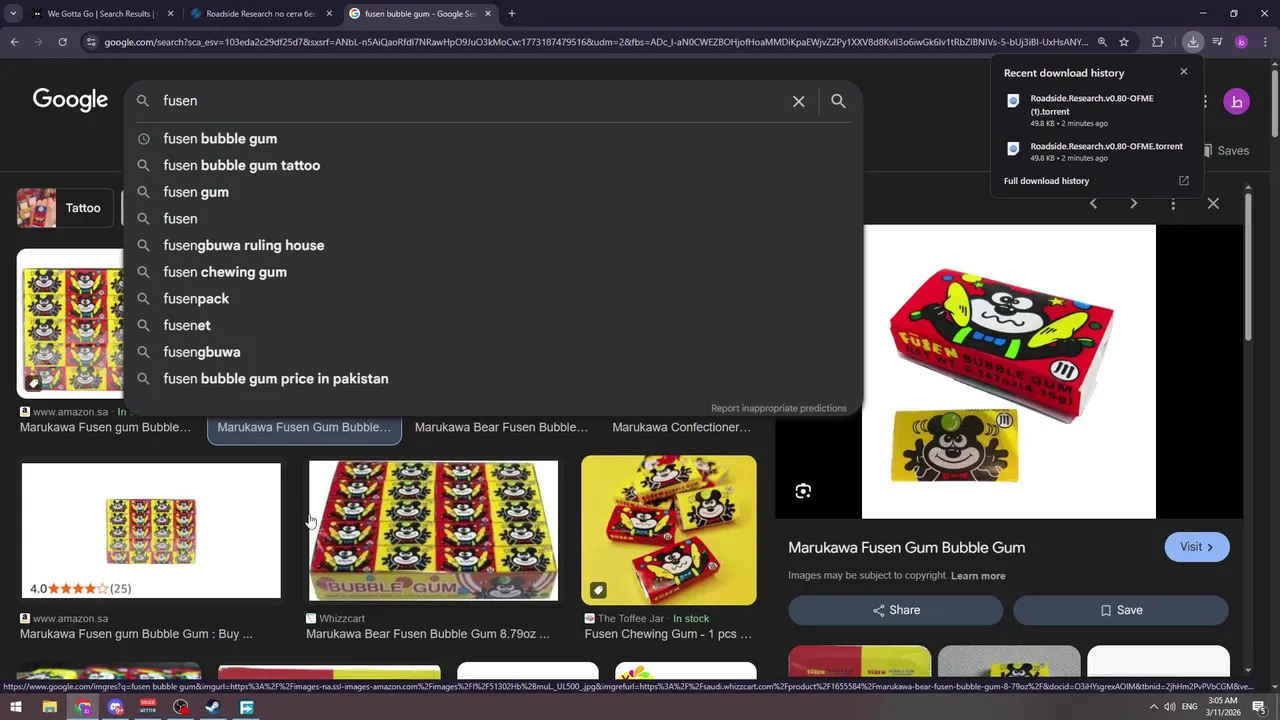Image resolution: width=1280 pixels, height=720 pixels.
Task: Click the browser Back arrow
Action: 14,42
